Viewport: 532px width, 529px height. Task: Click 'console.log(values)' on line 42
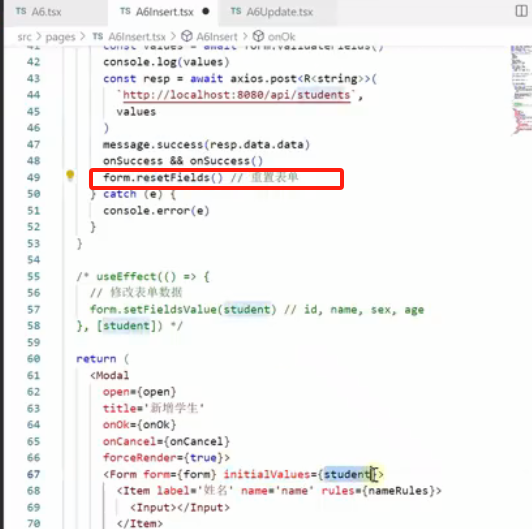tap(166, 62)
